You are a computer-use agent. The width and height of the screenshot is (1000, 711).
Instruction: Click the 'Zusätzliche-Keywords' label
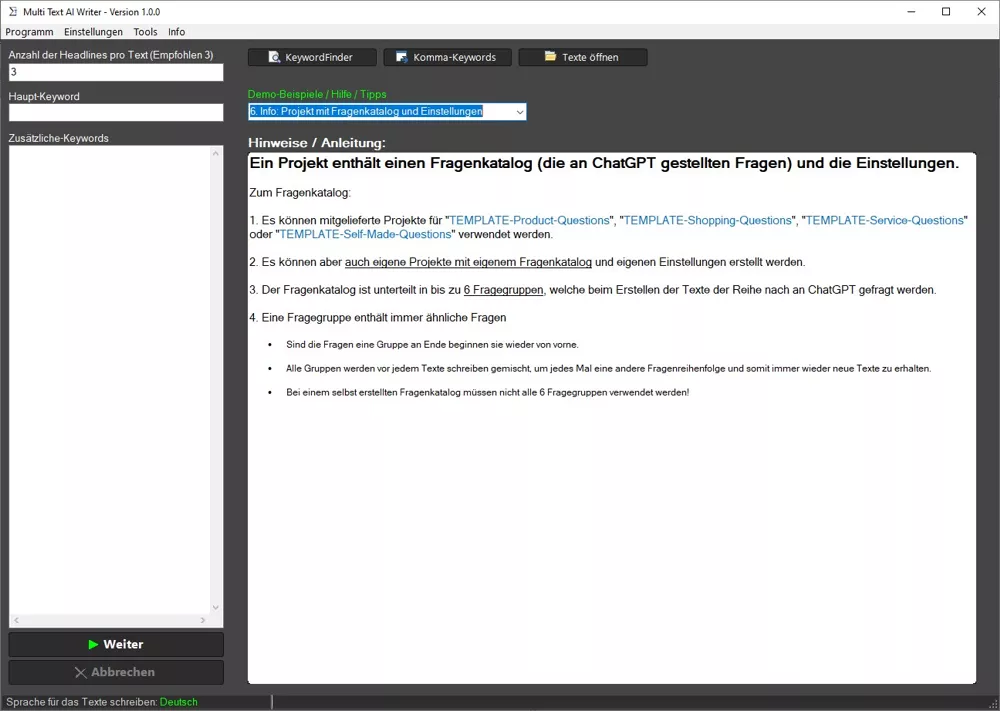(59, 138)
